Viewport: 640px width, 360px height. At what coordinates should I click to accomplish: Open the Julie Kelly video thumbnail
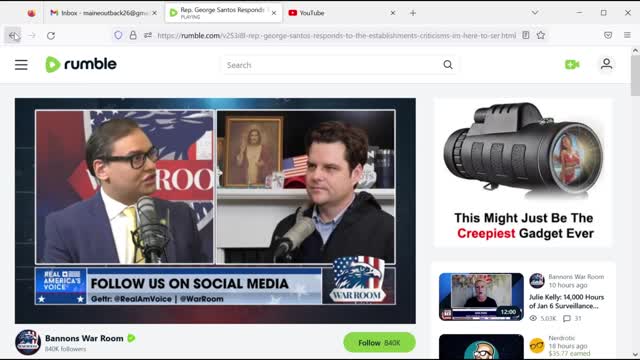pyautogui.click(x=481, y=297)
